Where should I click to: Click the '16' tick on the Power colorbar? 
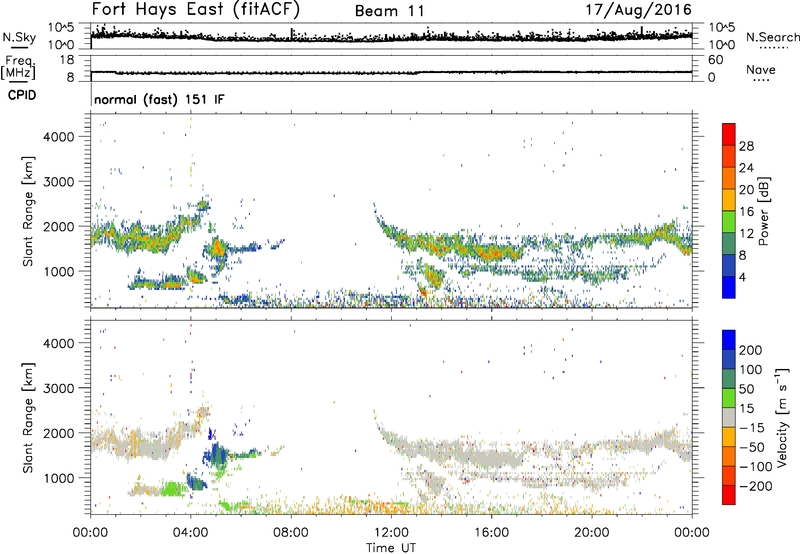[x=746, y=212]
